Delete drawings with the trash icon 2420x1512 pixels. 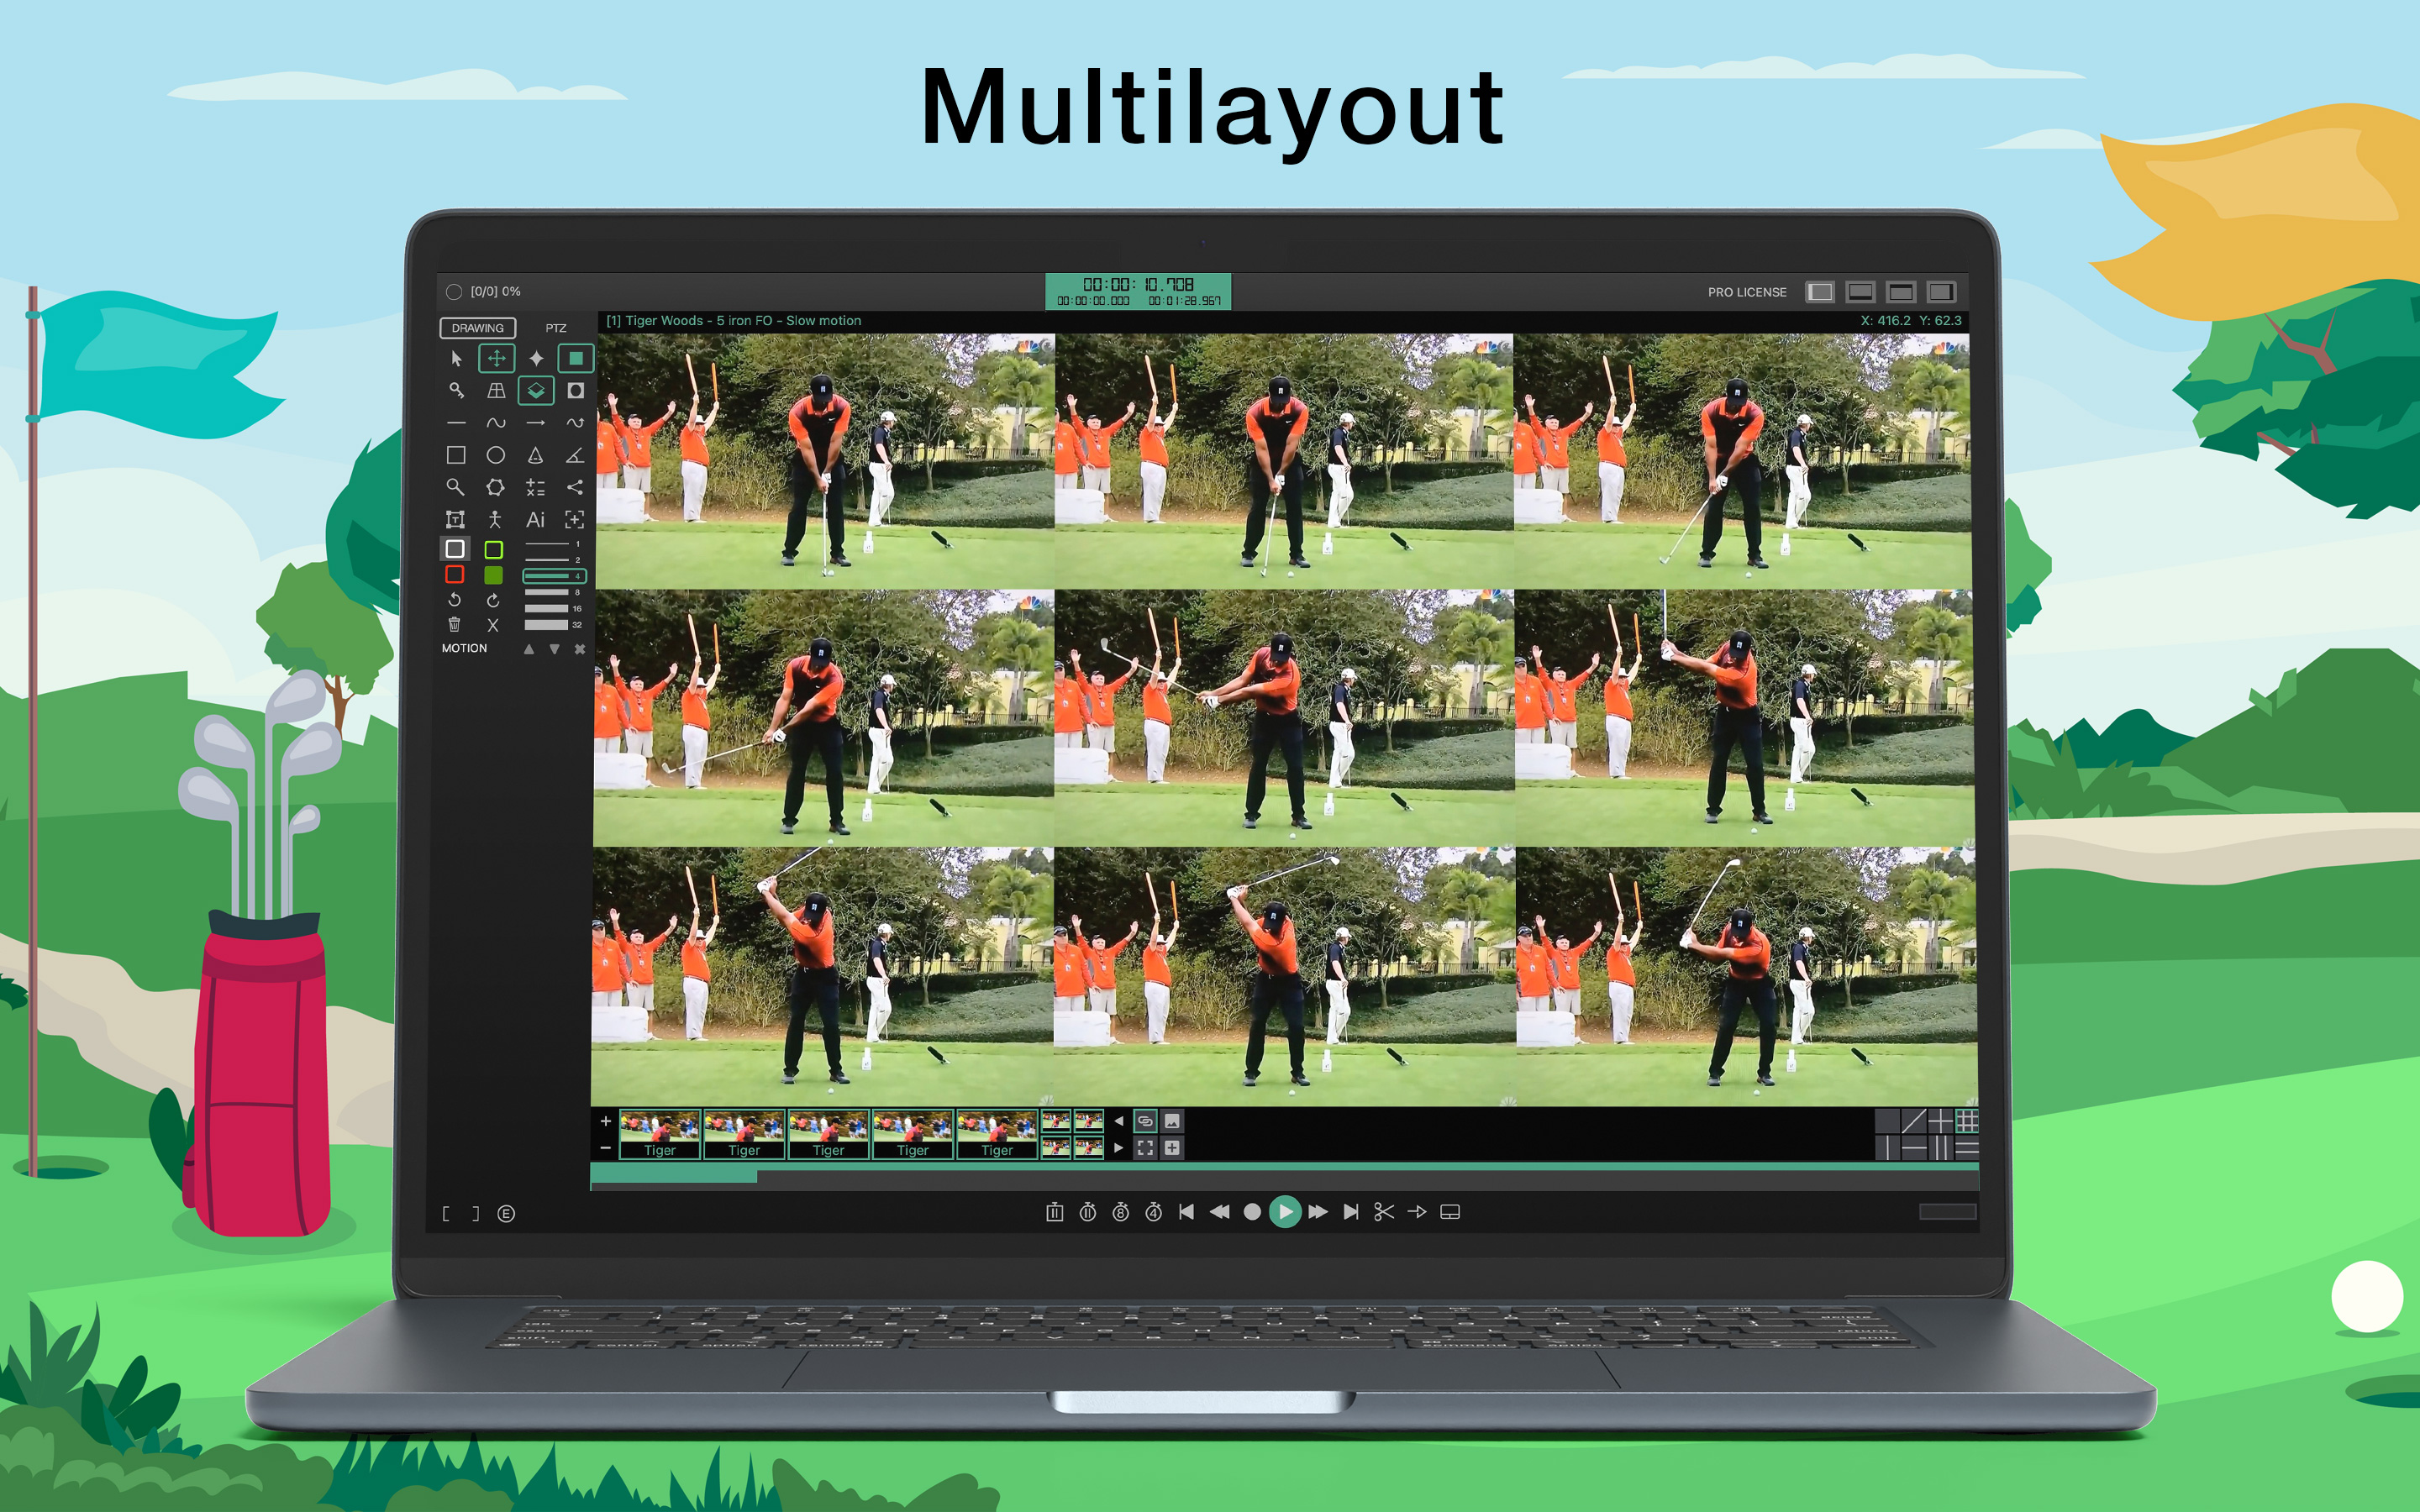(455, 625)
